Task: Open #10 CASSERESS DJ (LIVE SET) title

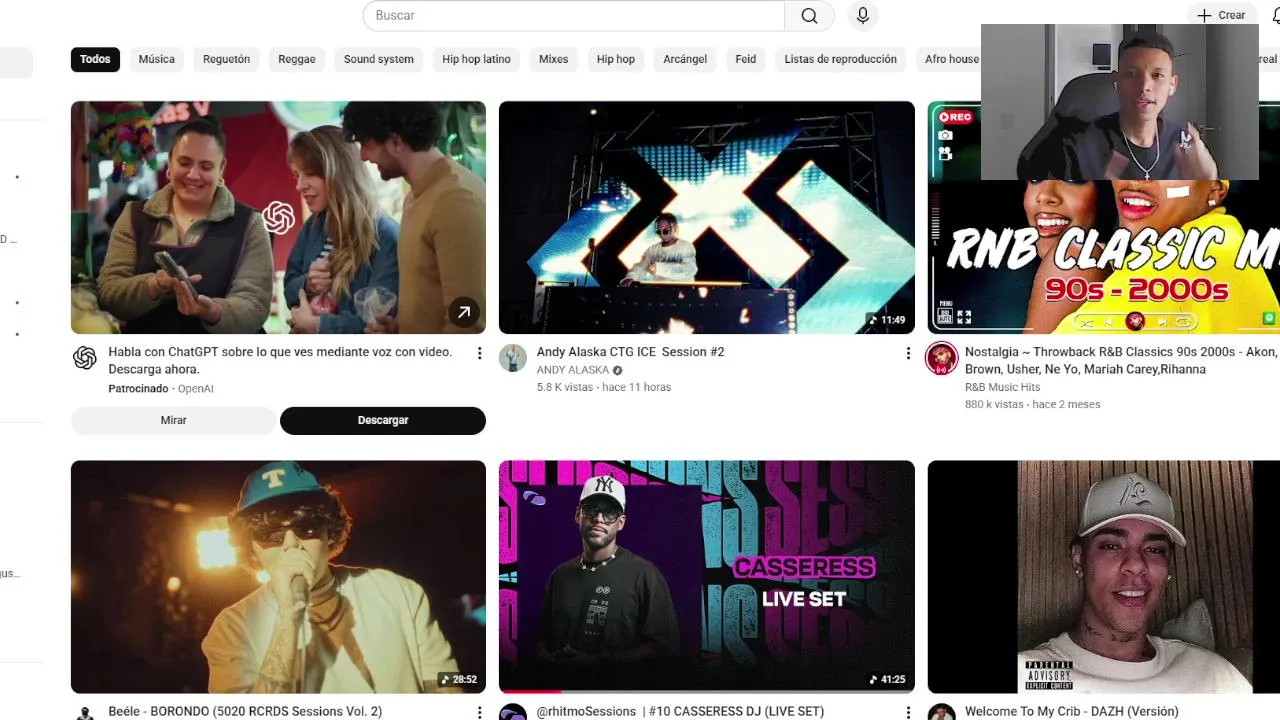Action: (x=680, y=711)
